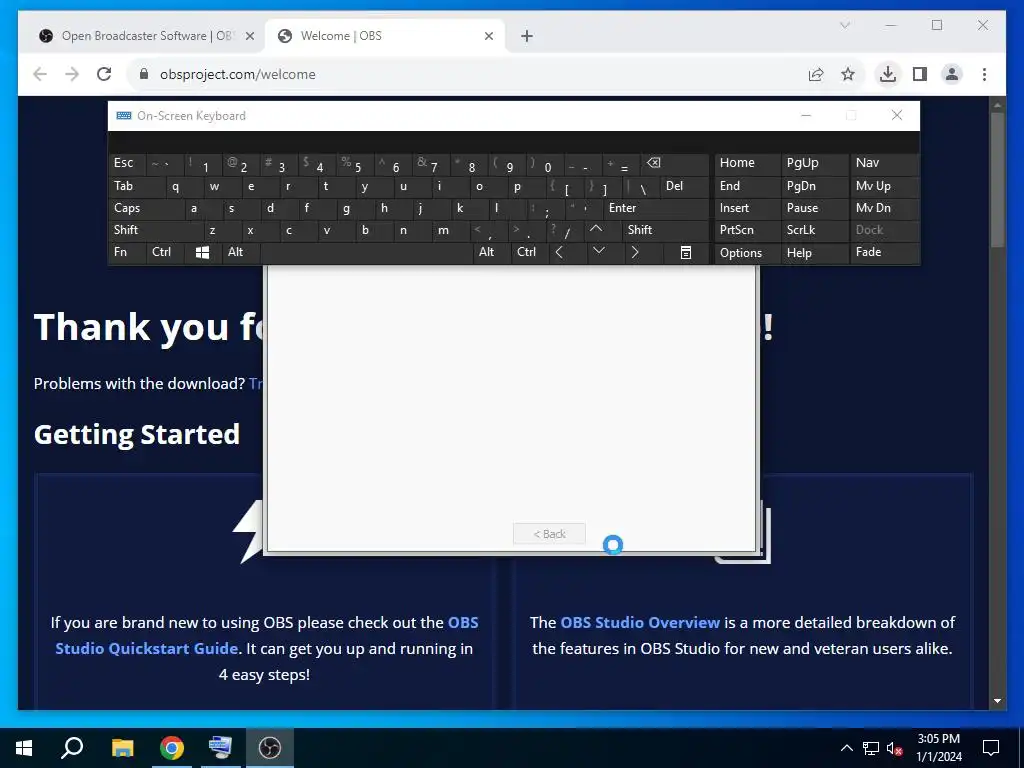Click scrollbar down arrow on webpage
Image resolution: width=1024 pixels, height=768 pixels.
[x=997, y=701]
